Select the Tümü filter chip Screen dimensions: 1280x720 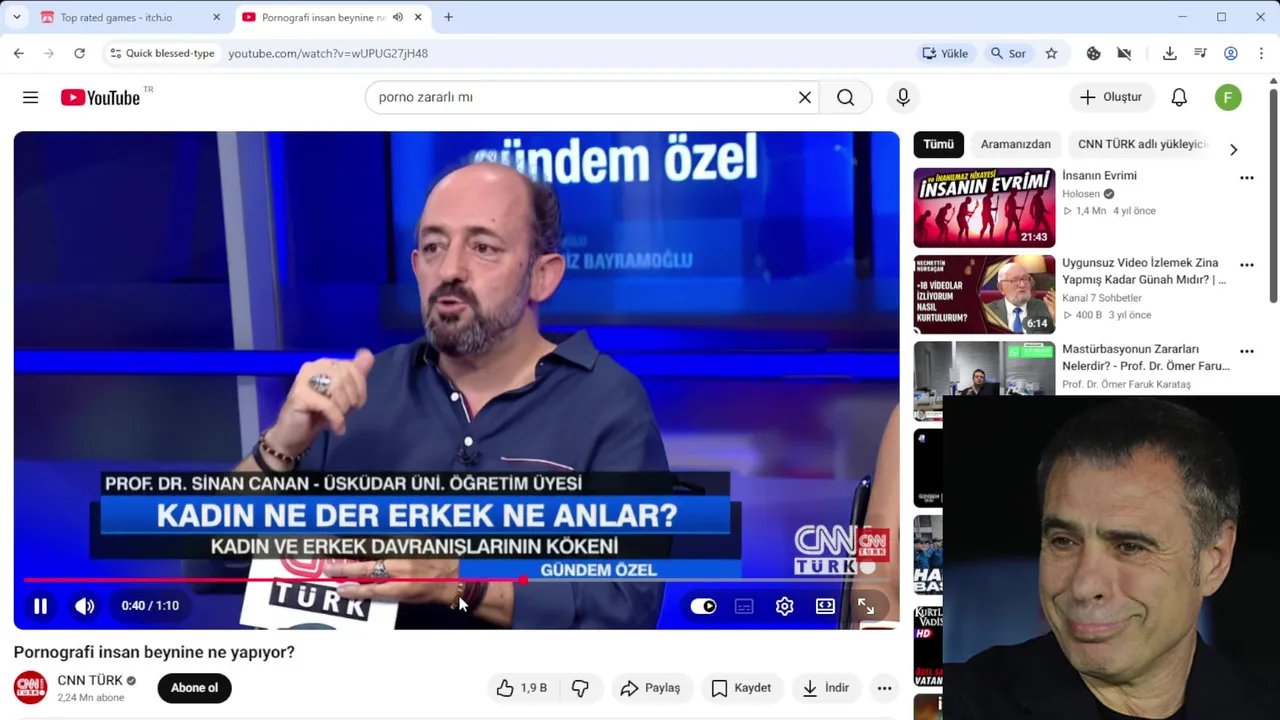coord(938,144)
